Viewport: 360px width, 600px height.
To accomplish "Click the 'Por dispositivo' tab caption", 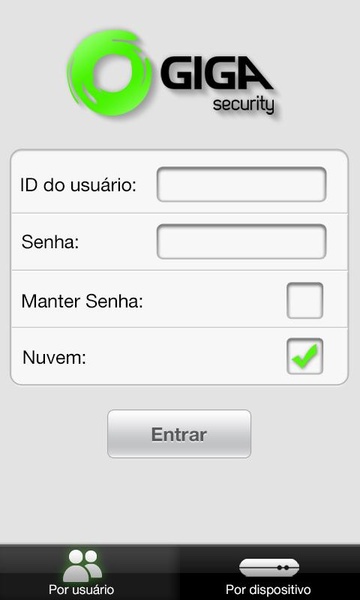I will click(x=268, y=589).
